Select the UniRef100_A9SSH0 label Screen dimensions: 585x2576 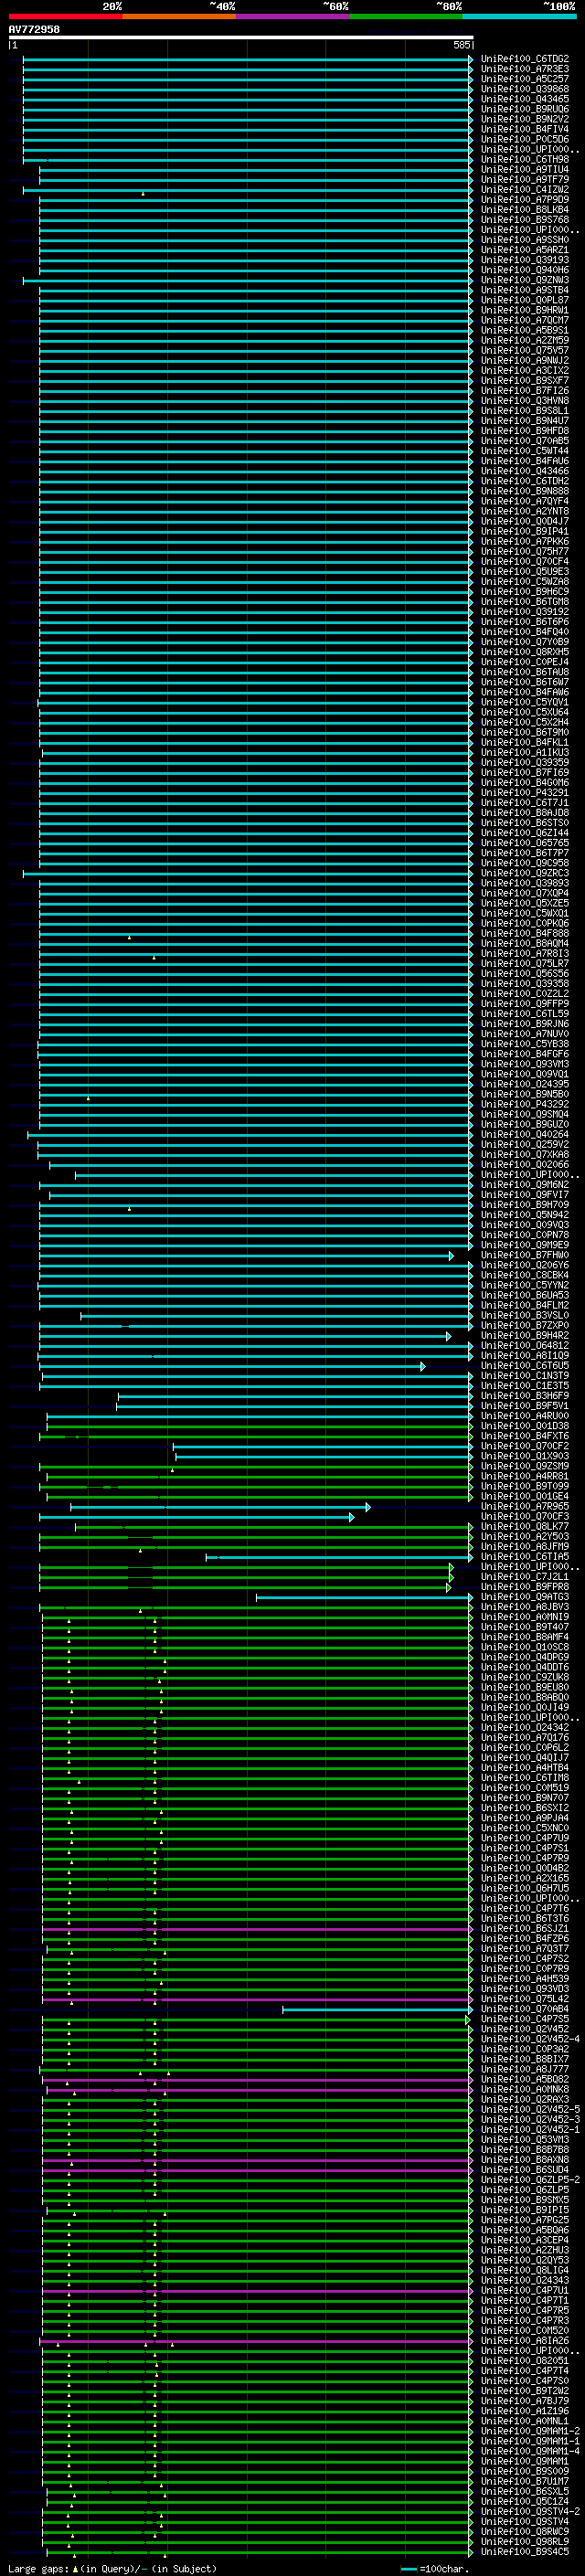524,240
